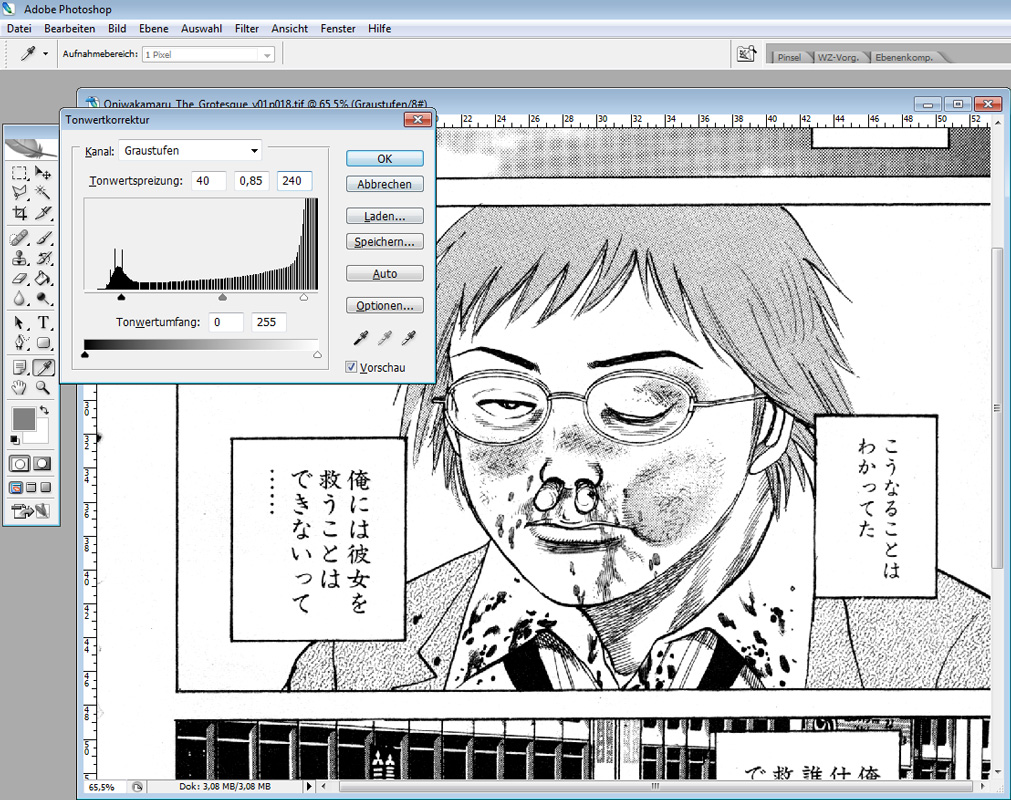This screenshot has height=800, width=1011.
Task: Open the Bild menu
Action: point(117,28)
